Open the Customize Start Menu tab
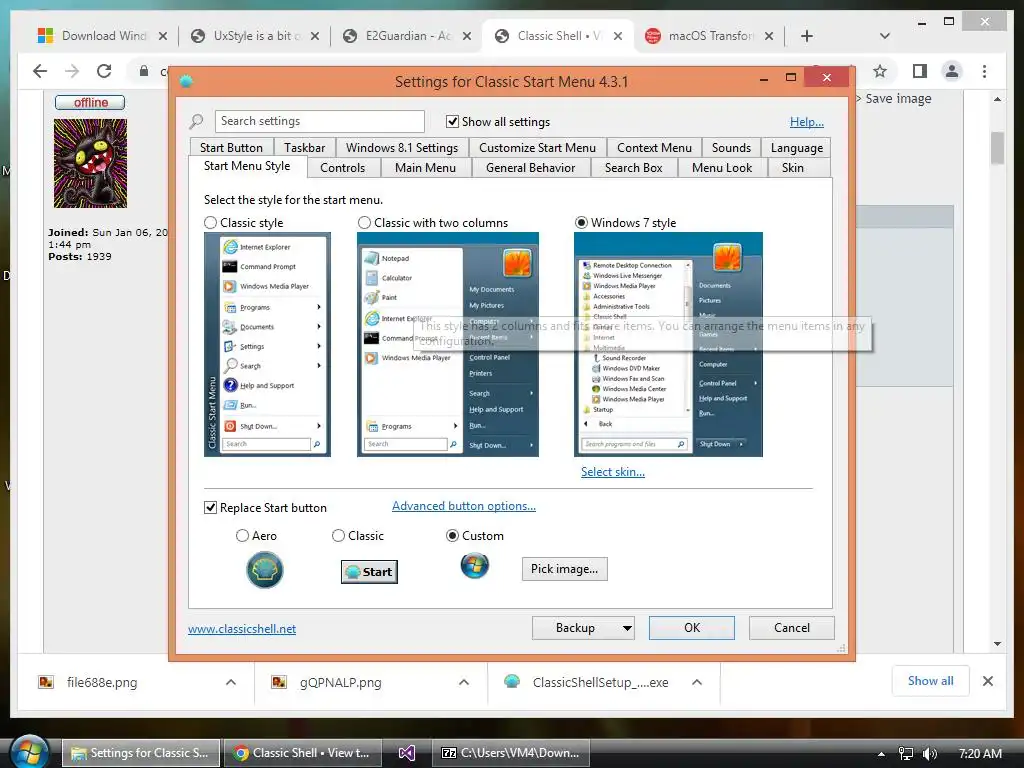 tap(537, 148)
